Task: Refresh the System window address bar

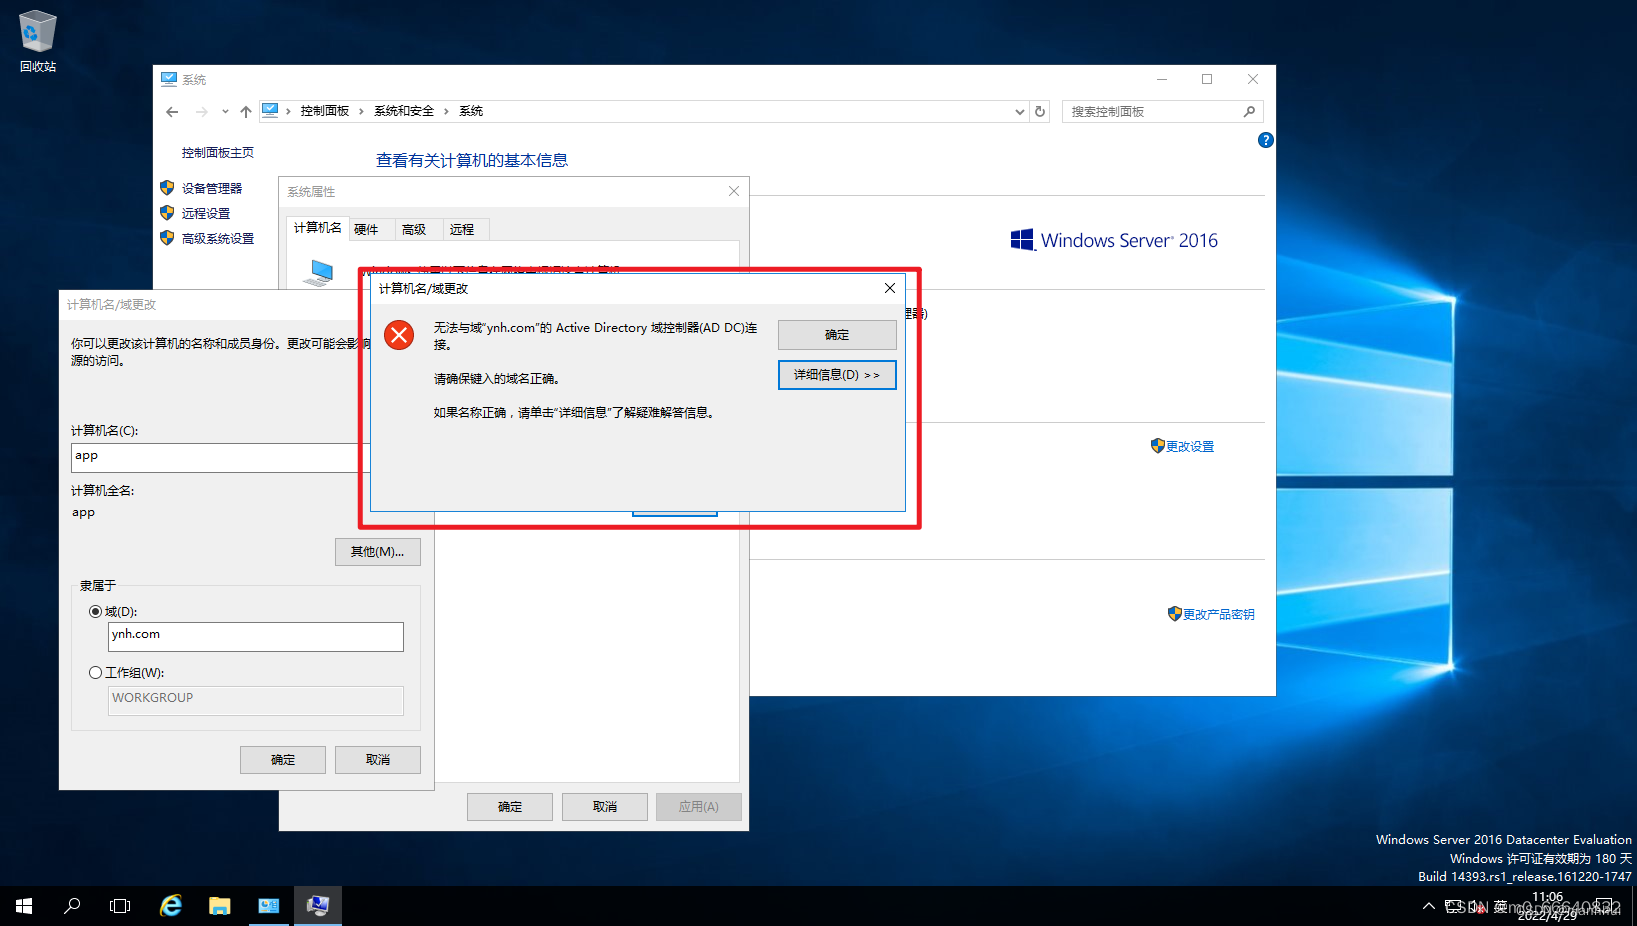Action: pos(1040,112)
